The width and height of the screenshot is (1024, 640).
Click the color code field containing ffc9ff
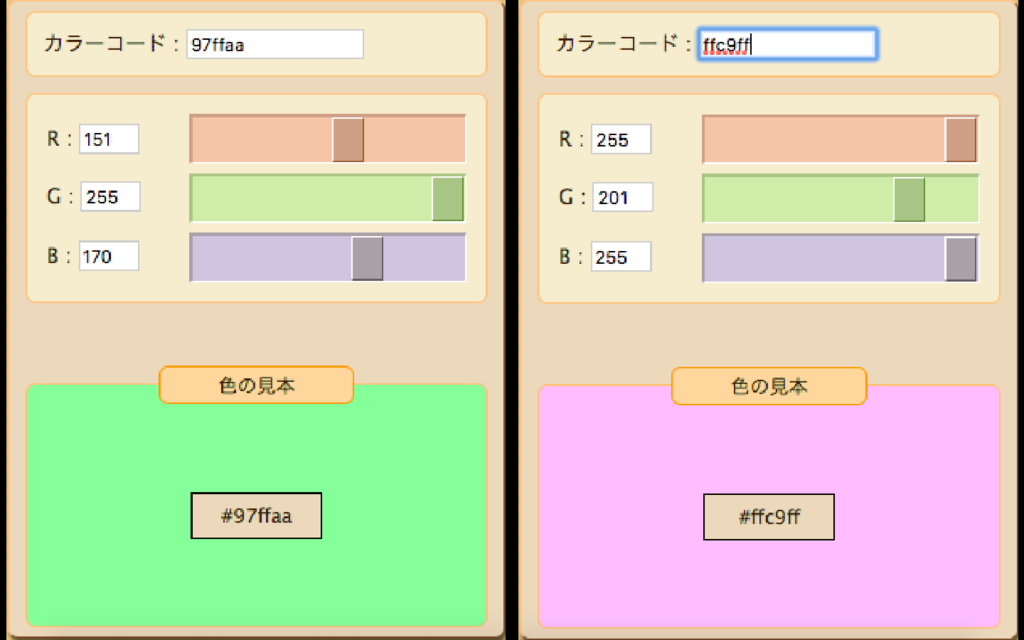tap(787, 44)
